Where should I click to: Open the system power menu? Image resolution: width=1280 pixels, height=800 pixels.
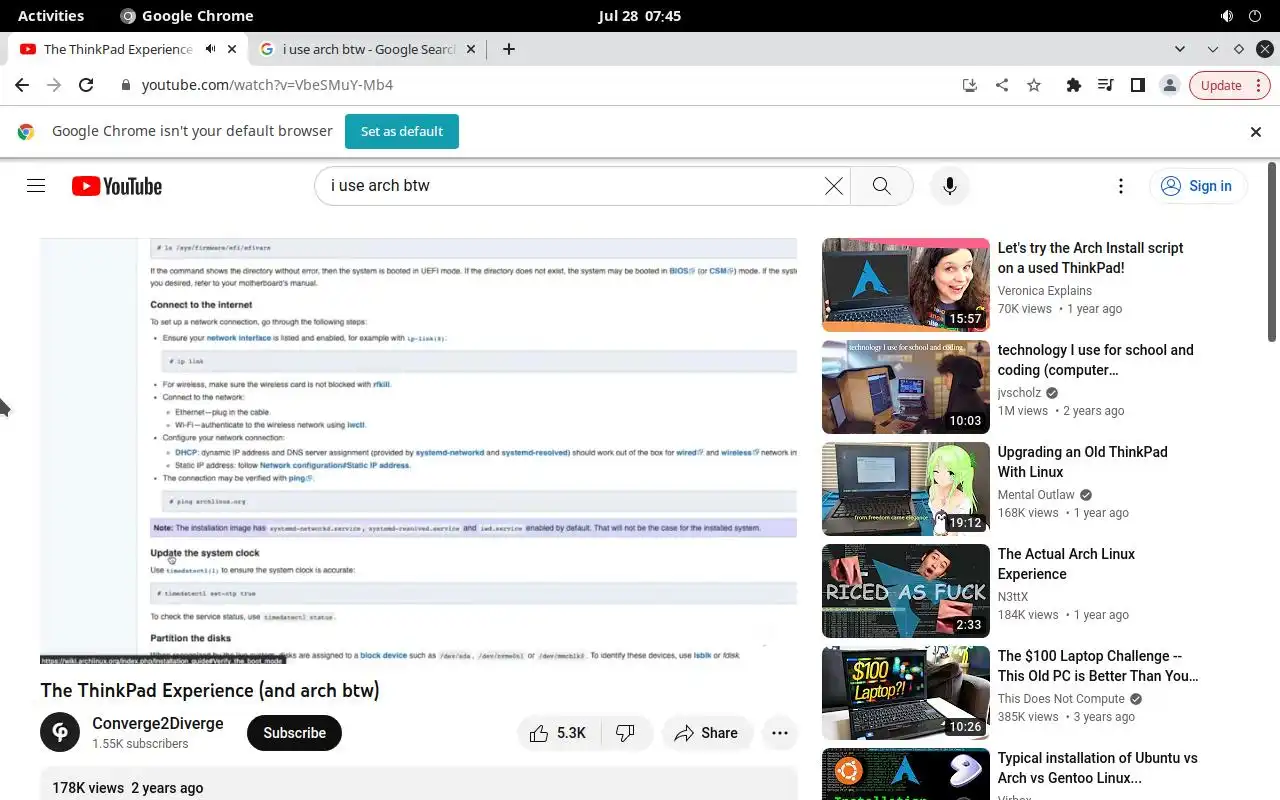(x=1256, y=16)
